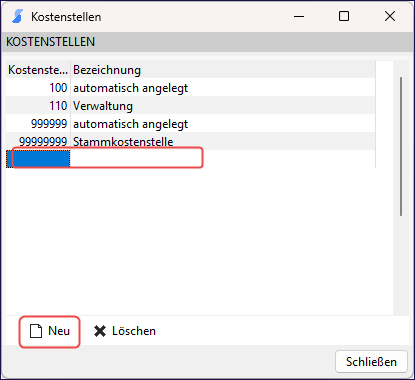Image resolution: width=415 pixels, height=380 pixels.
Task: Select cost center number 110
Action: coord(58,106)
